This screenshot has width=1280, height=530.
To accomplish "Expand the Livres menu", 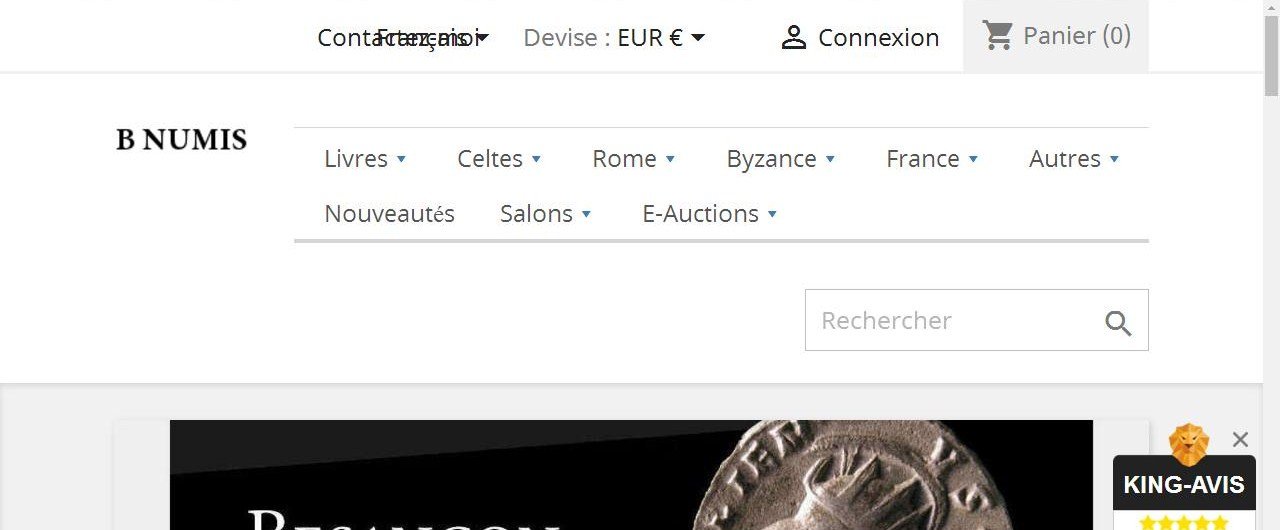I will pos(365,159).
